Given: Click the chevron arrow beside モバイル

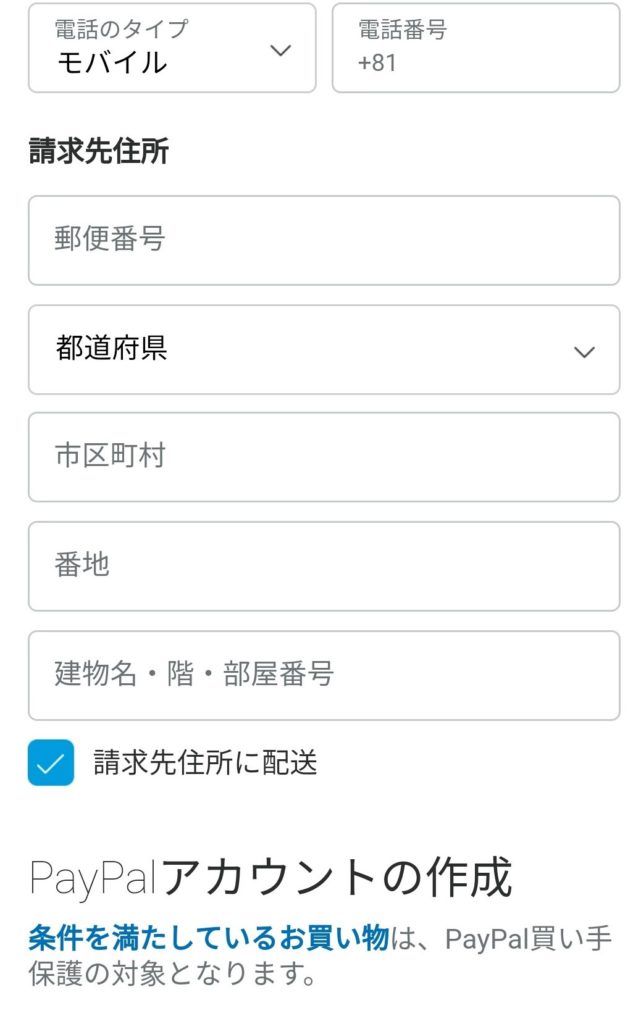Looking at the screenshot, I should [281, 50].
